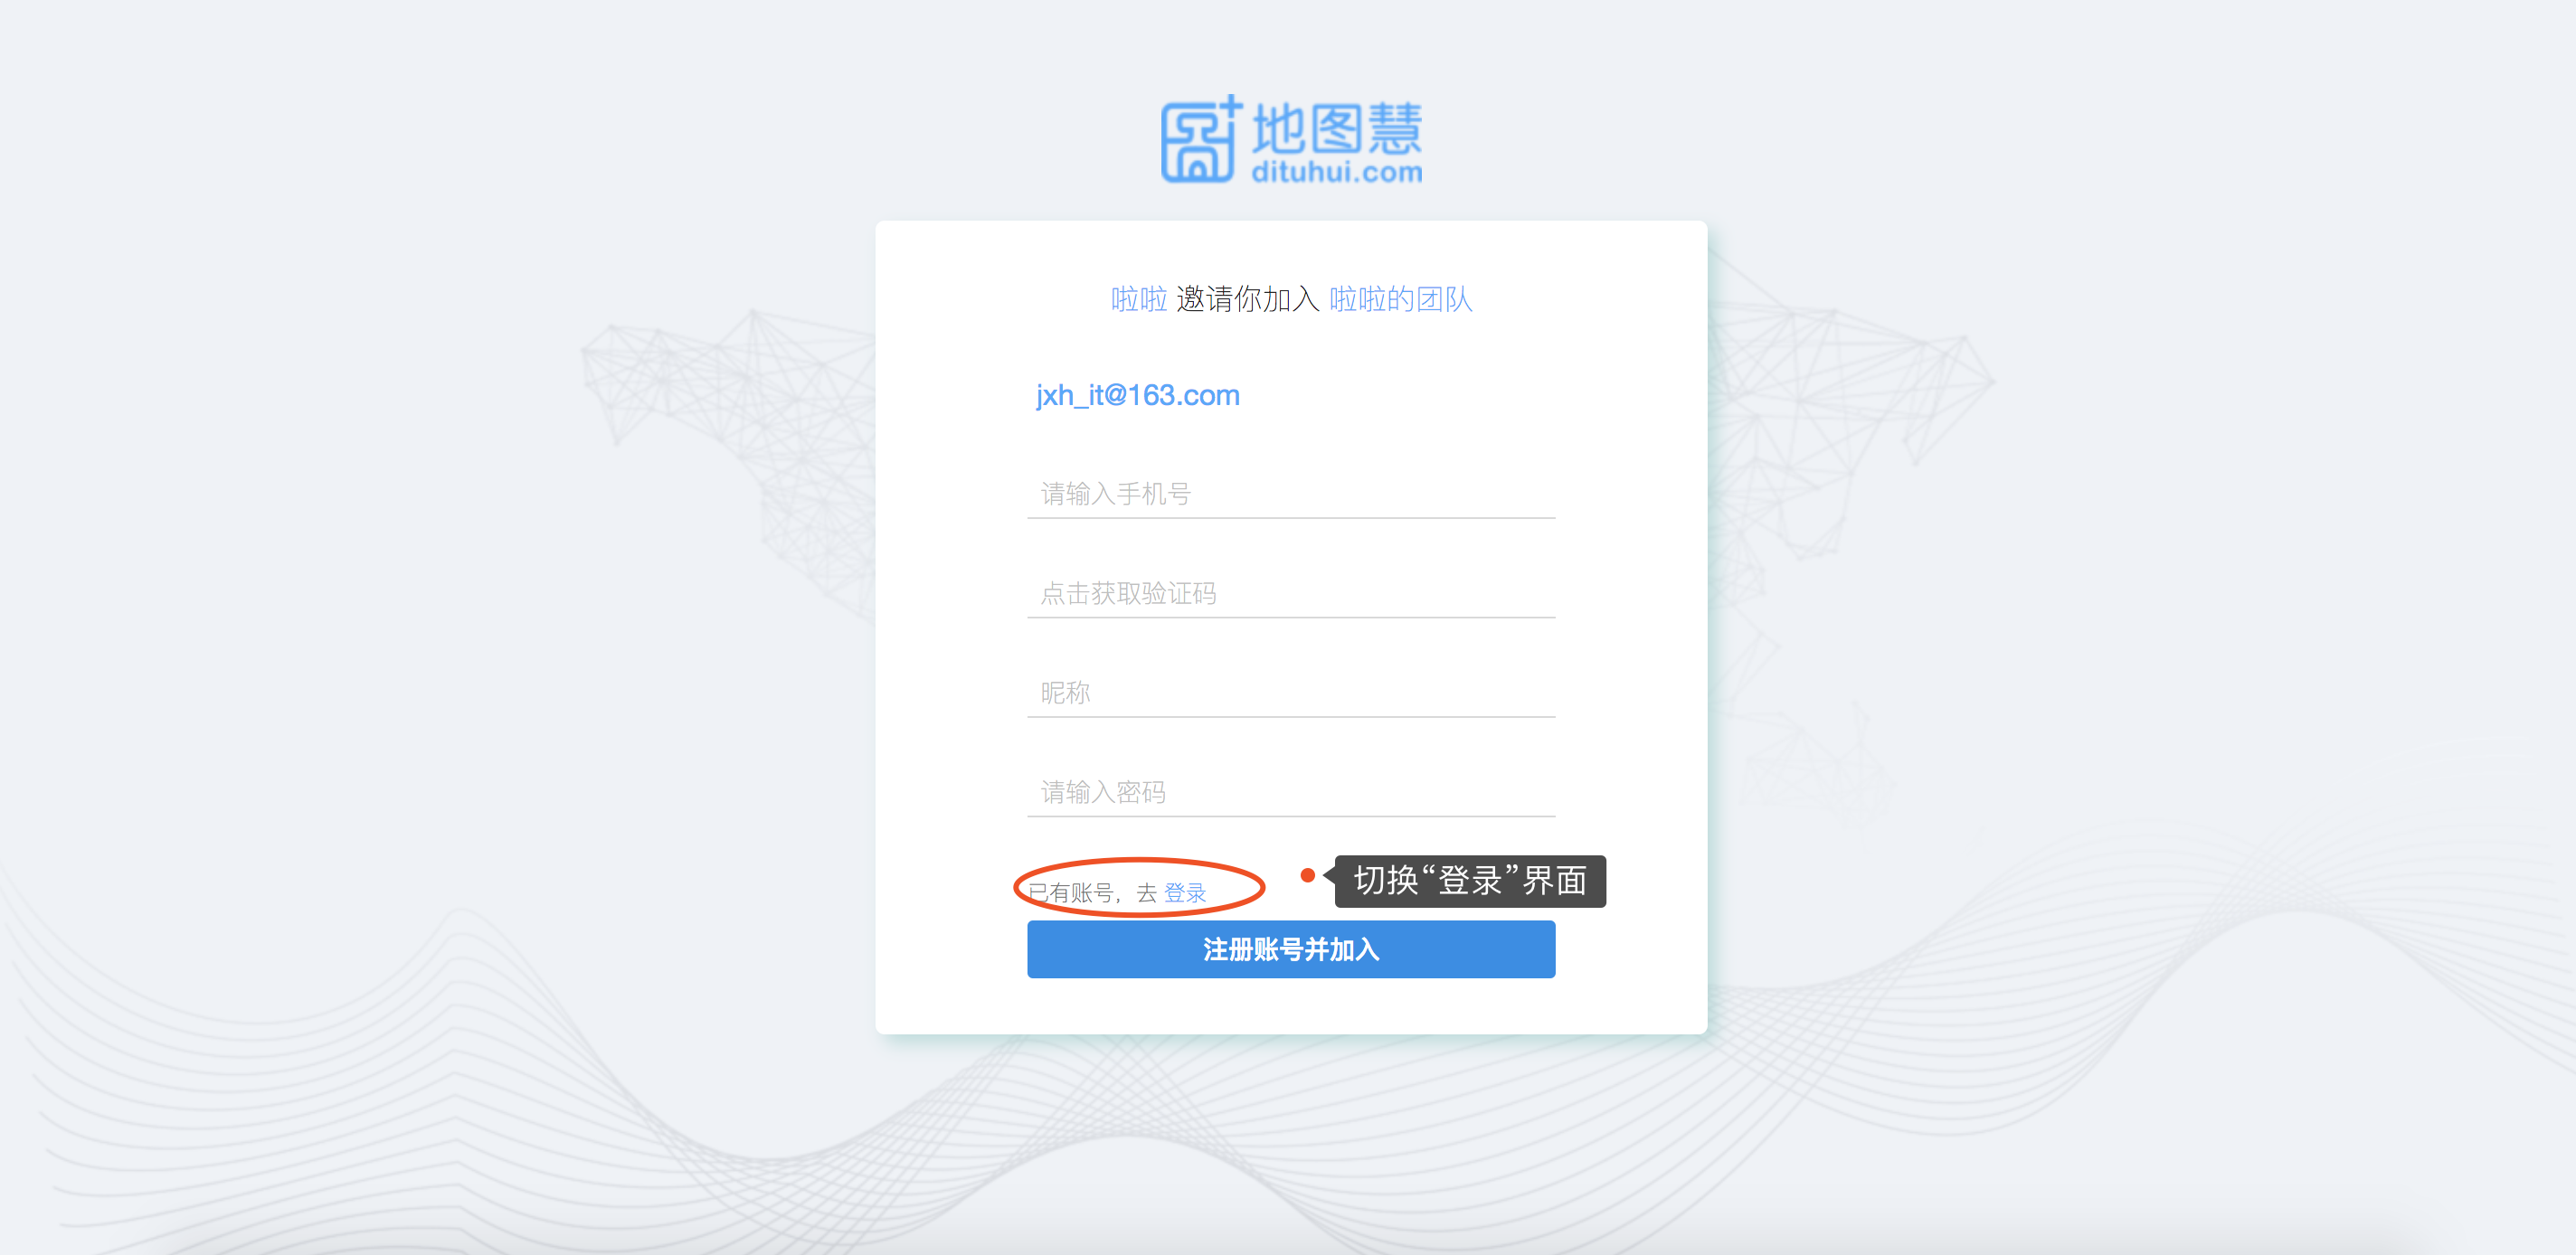This screenshot has height=1255, width=2576.
Task: Click the tooltip's left-pointing arrow tip
Action: (x=1326, y=875)
